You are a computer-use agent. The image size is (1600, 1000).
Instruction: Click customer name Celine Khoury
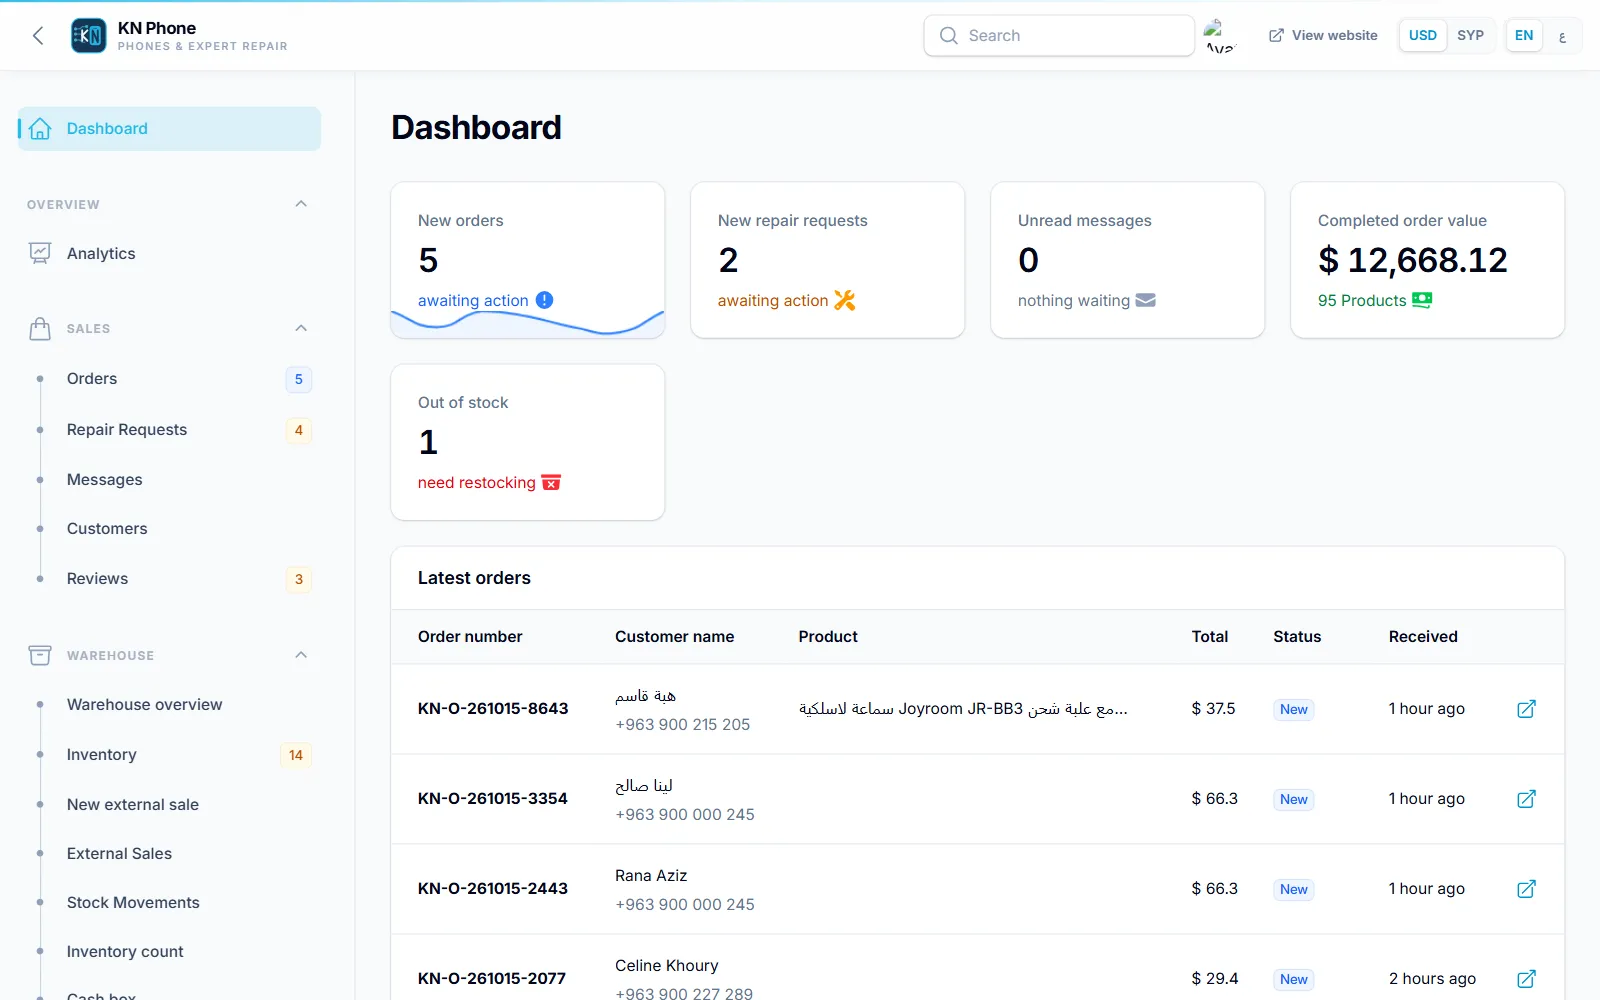click(x=667, y=966)
